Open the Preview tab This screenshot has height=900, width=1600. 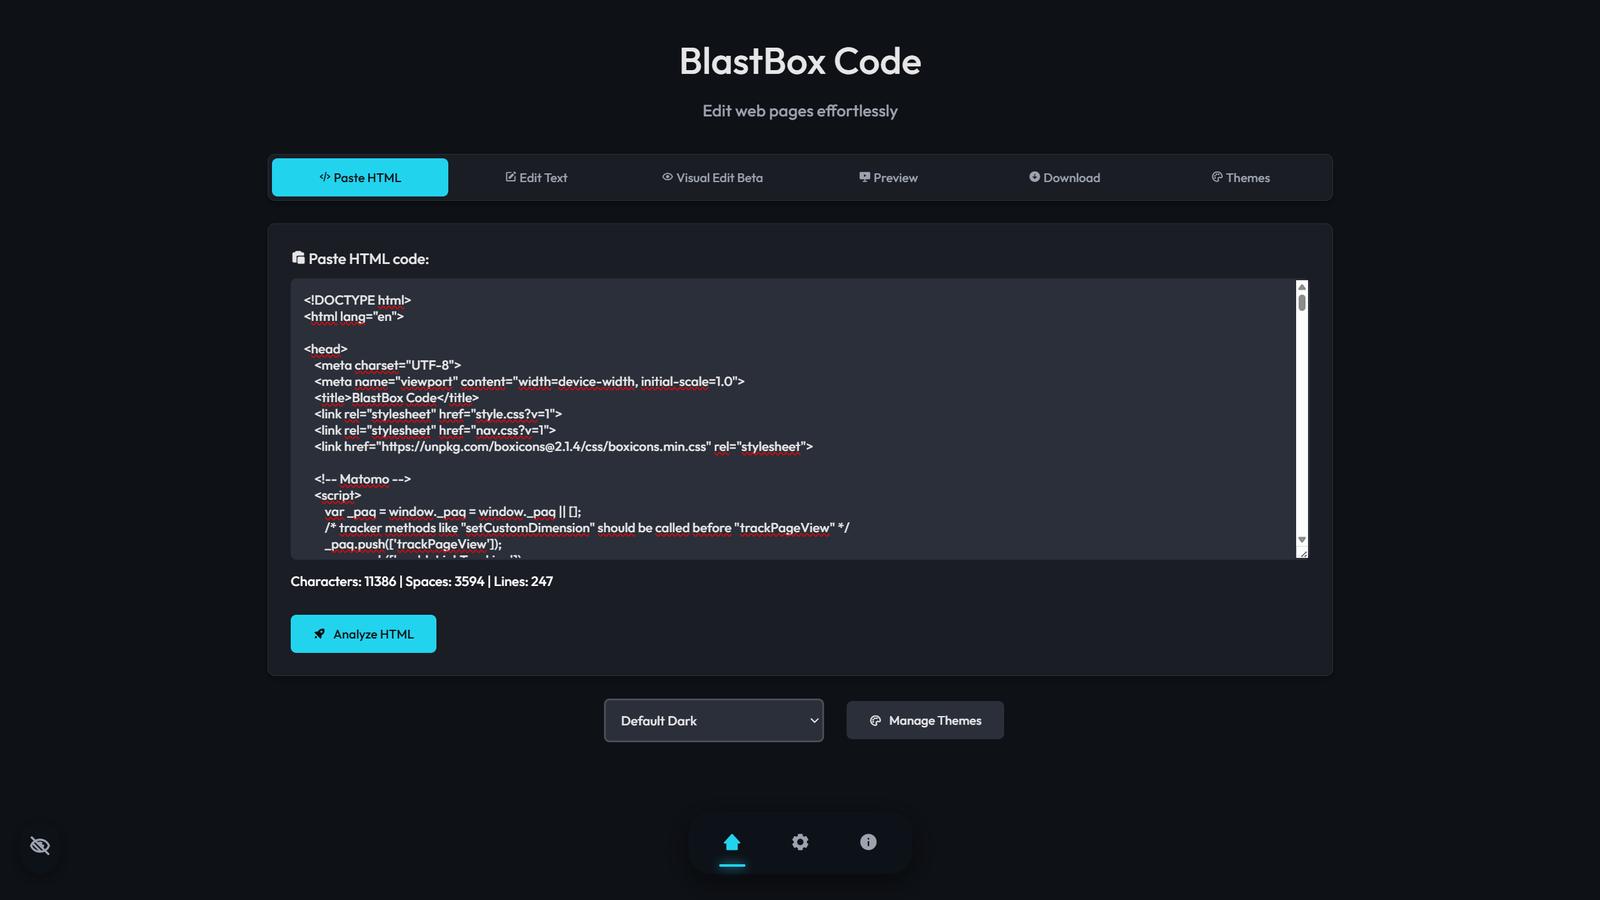[888, 178]
